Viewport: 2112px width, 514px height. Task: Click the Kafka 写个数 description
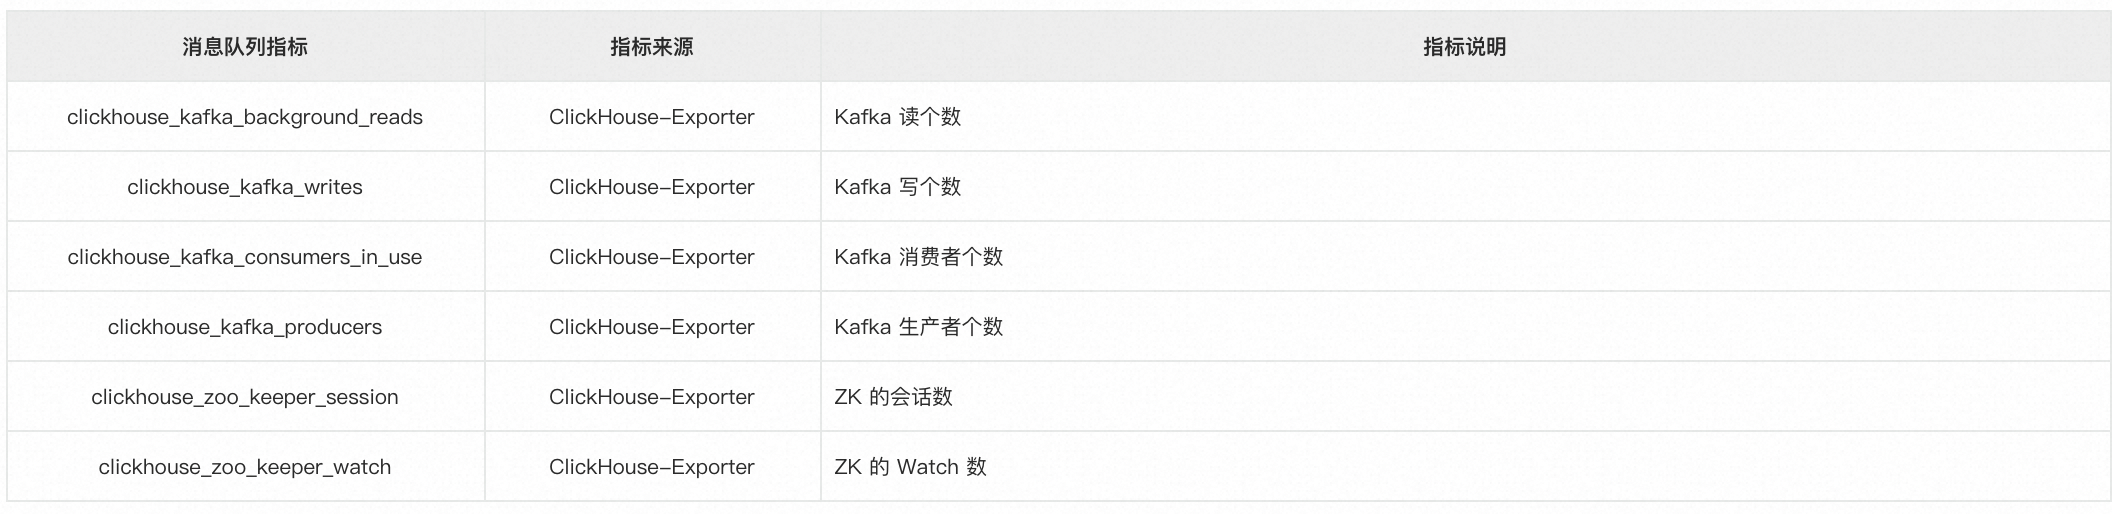898,187
